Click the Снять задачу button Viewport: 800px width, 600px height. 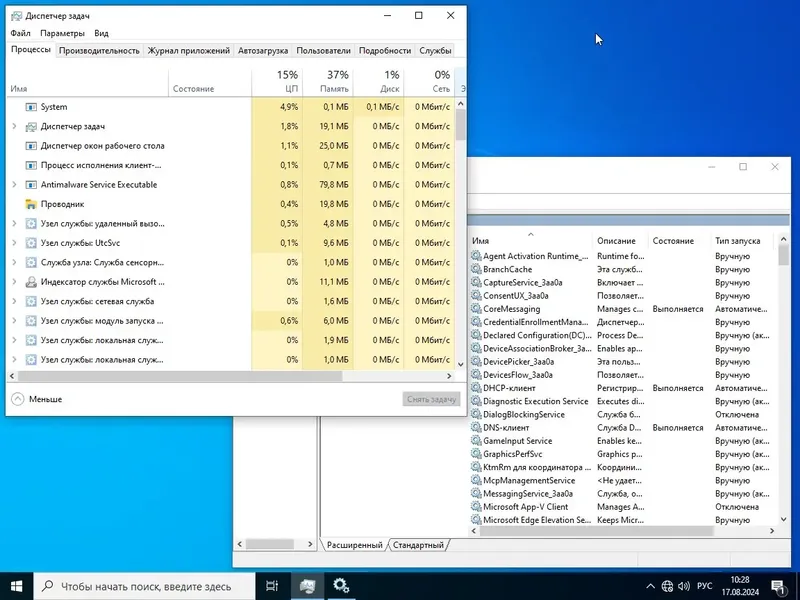point(426,397)
